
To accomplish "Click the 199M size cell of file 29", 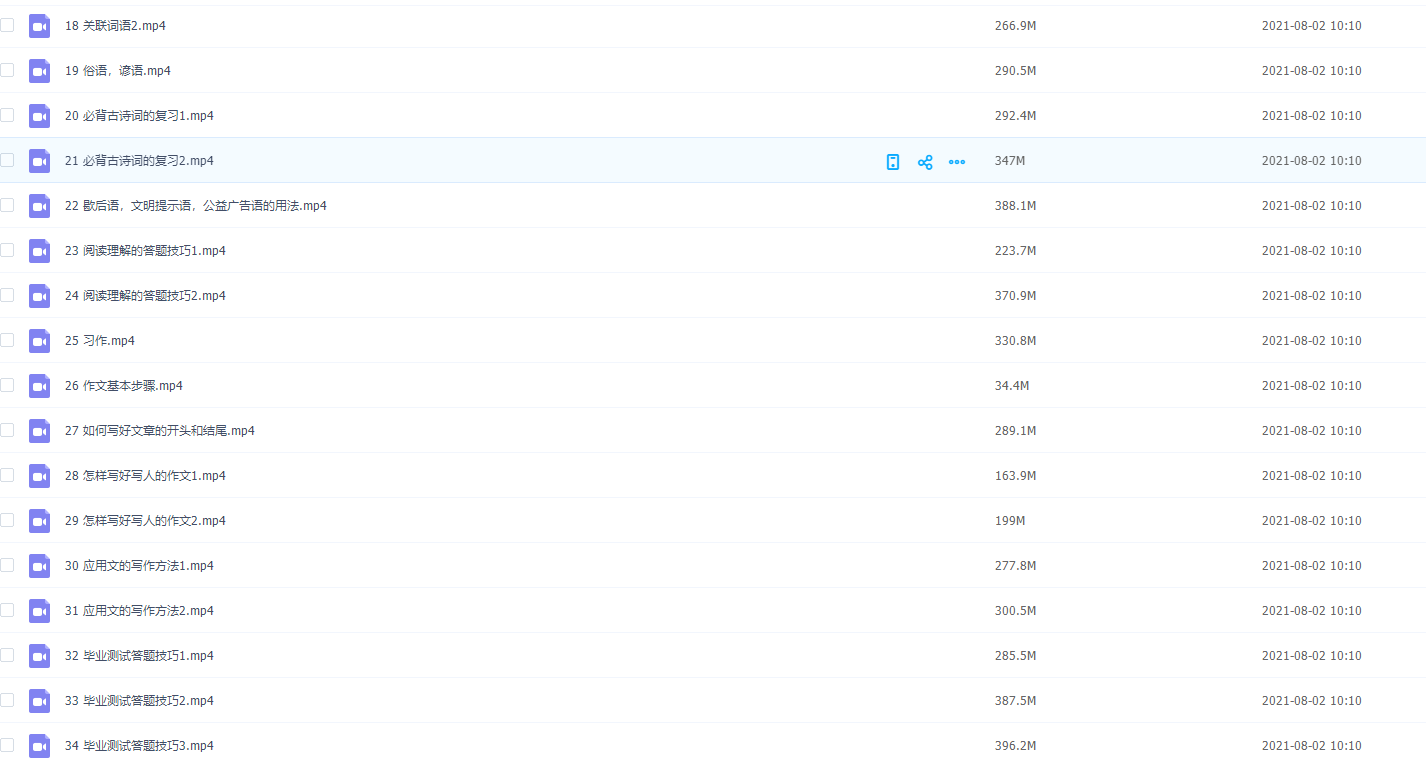I will (1009, 521).
